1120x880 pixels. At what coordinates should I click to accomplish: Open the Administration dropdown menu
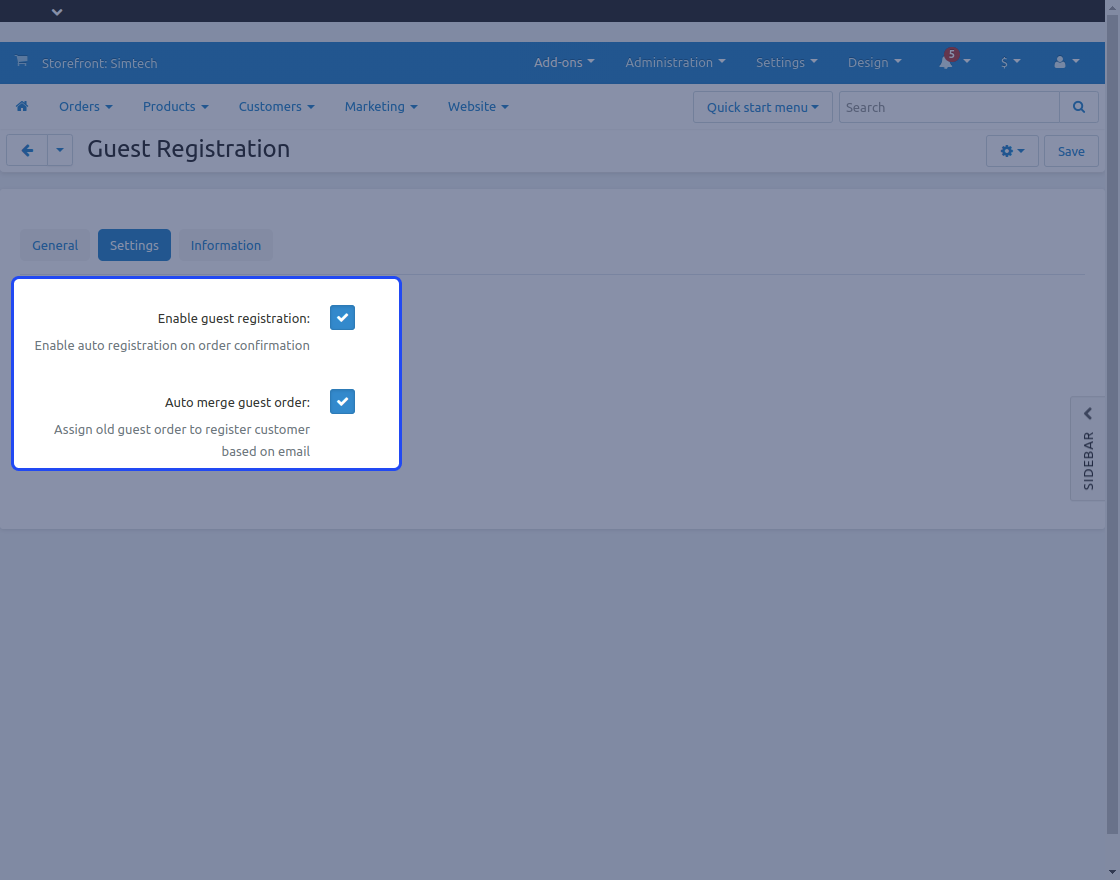(x=675, y=63)
